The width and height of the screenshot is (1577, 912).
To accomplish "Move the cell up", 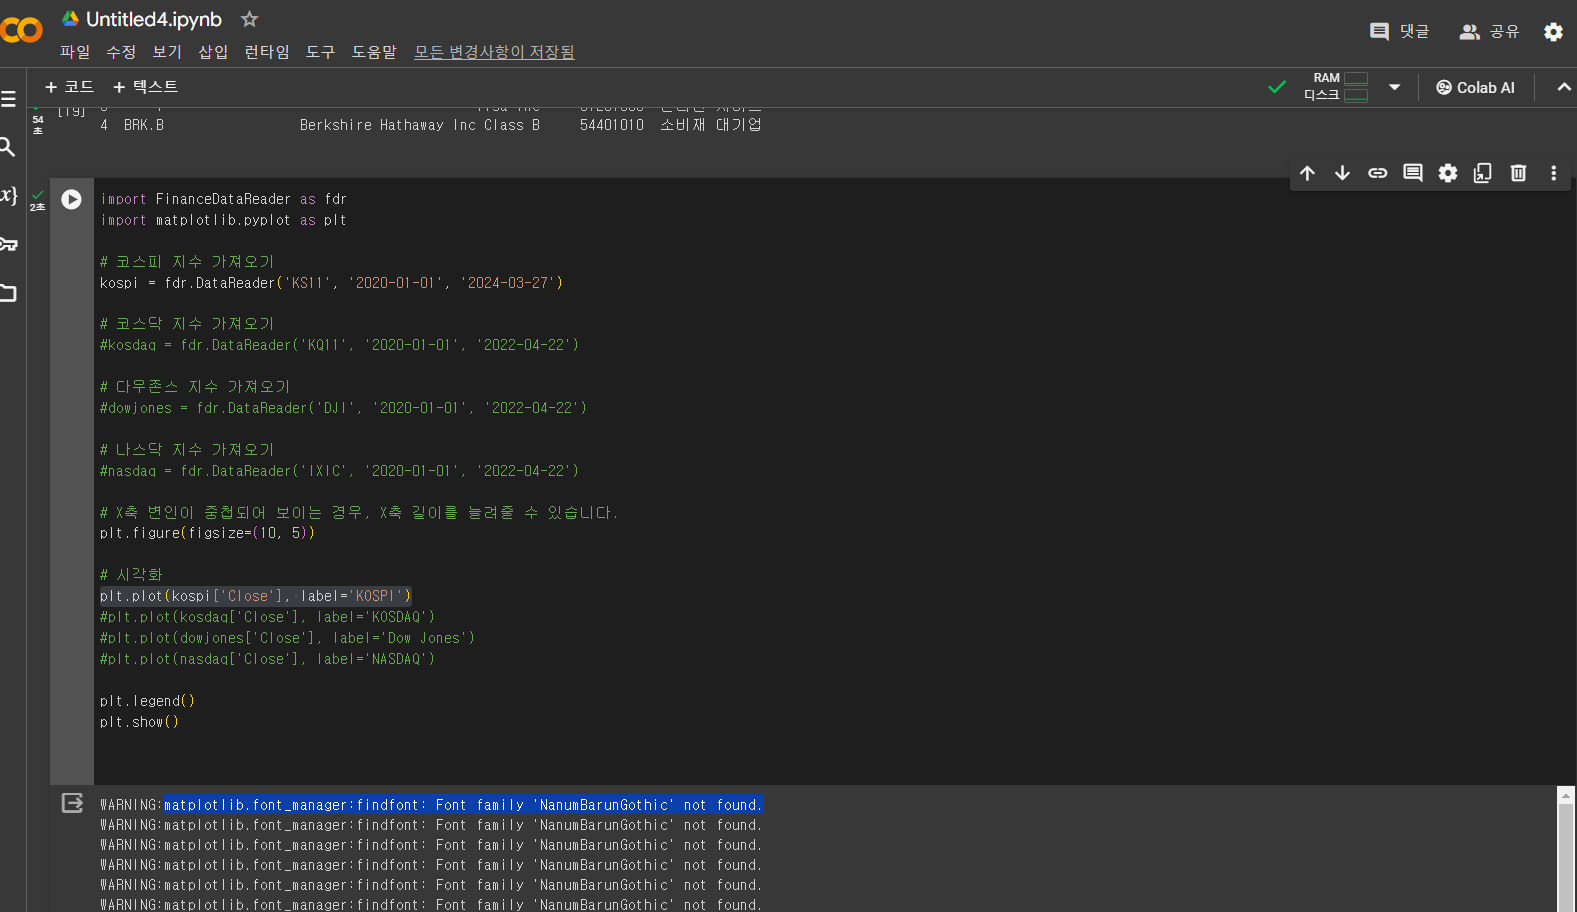I will pyautogui.click(x=1307, y=173).
